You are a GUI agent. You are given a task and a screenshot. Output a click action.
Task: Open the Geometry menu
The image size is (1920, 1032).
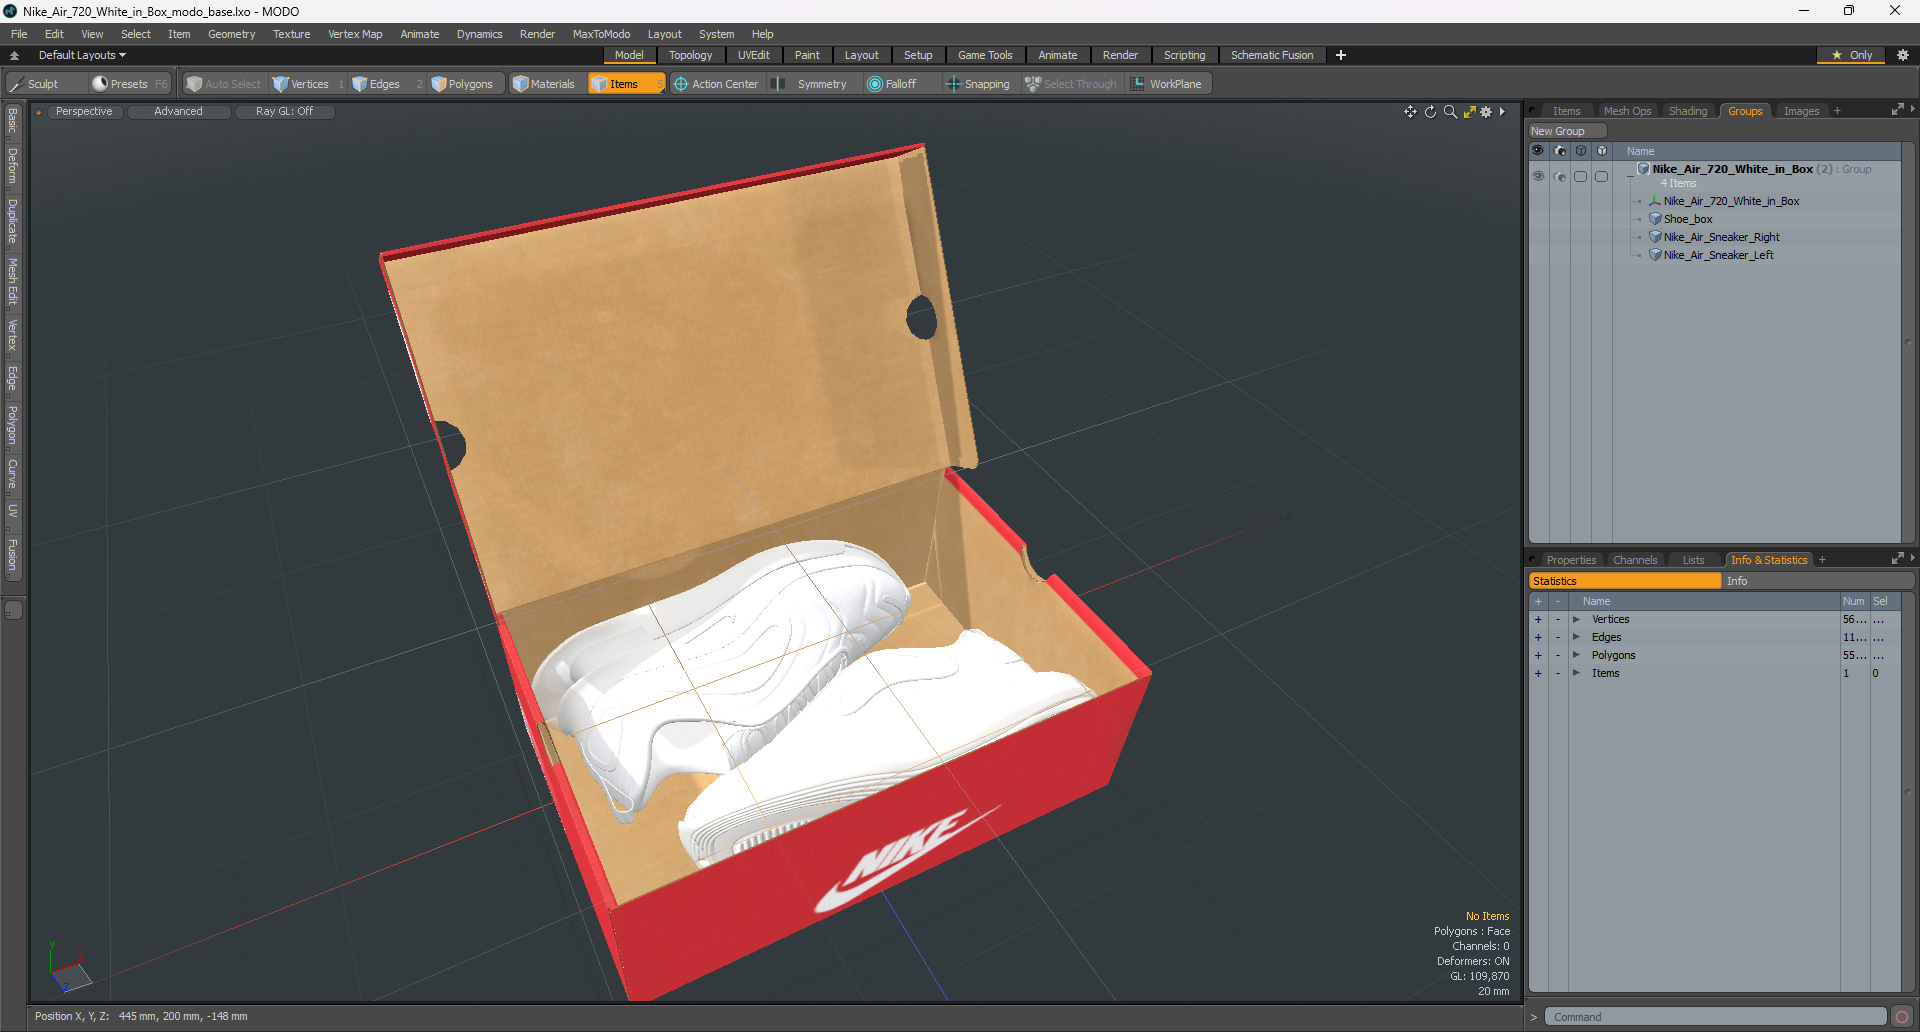click(x=231, y=34)
